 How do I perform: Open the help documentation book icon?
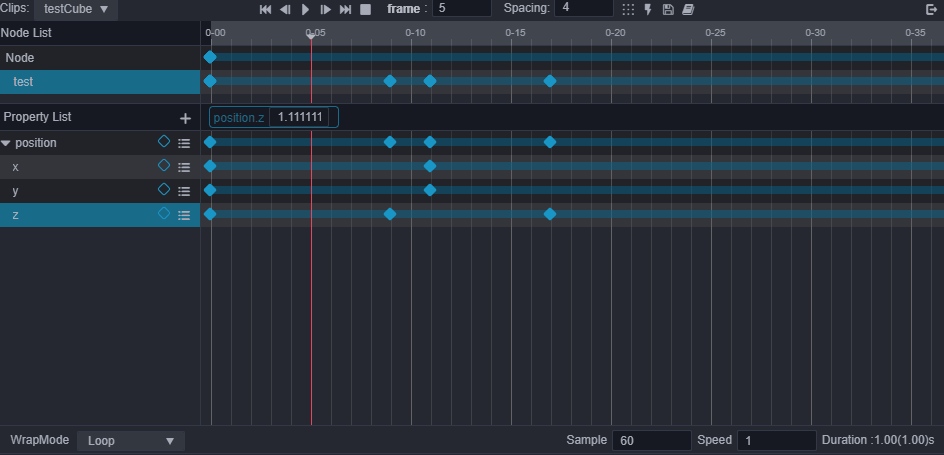tap(688, 9)
